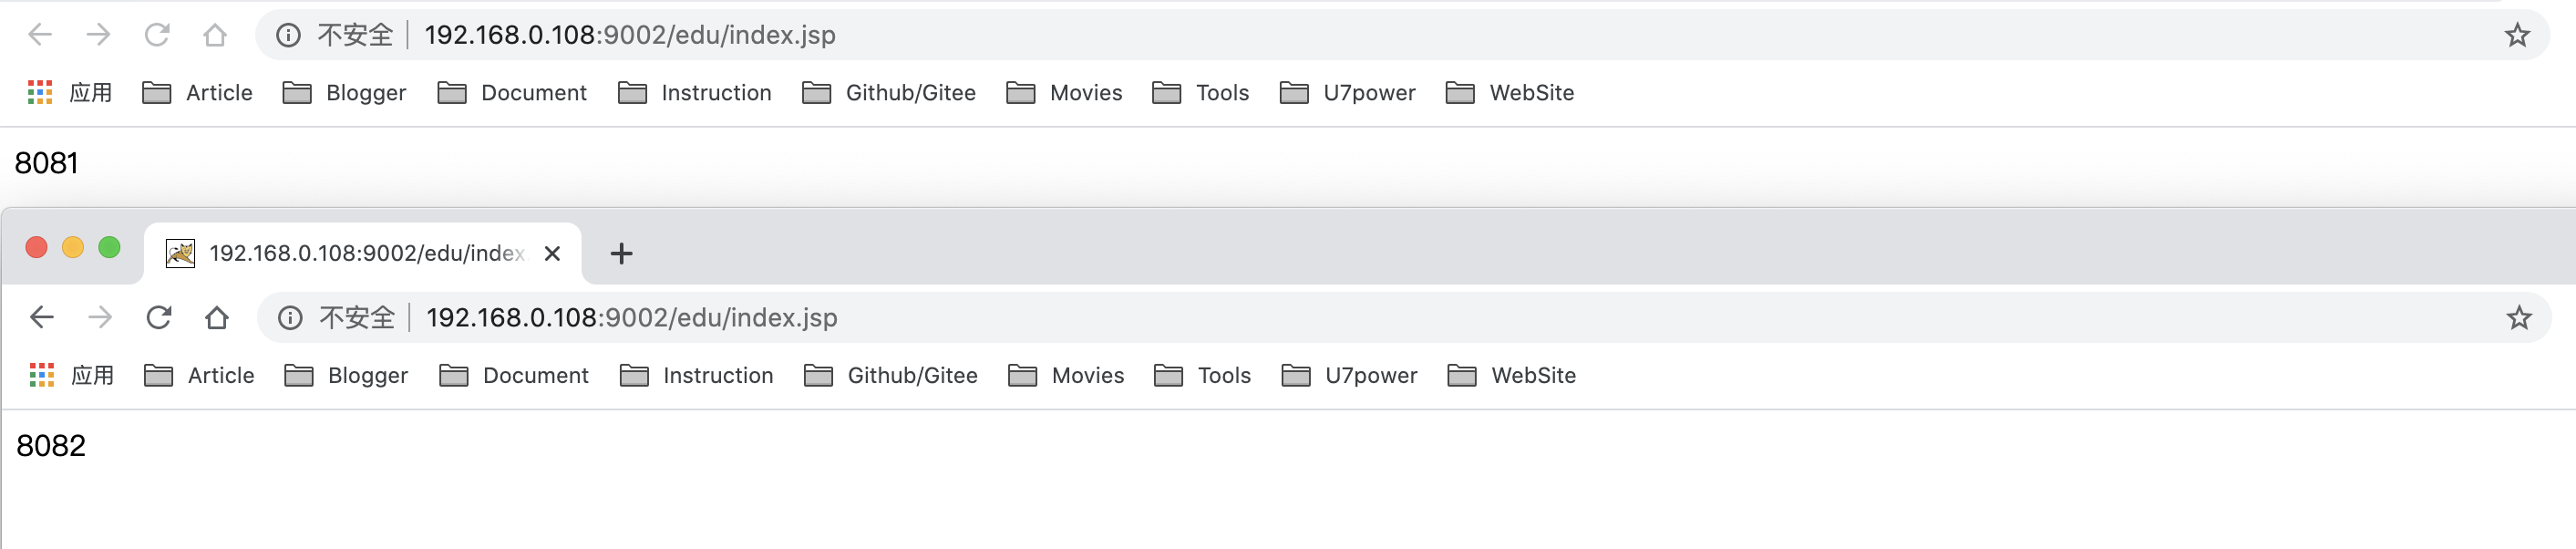2576x549 pixels.
Task: Open the apps grid icon in the 8081 window
Action: point(40,93)
